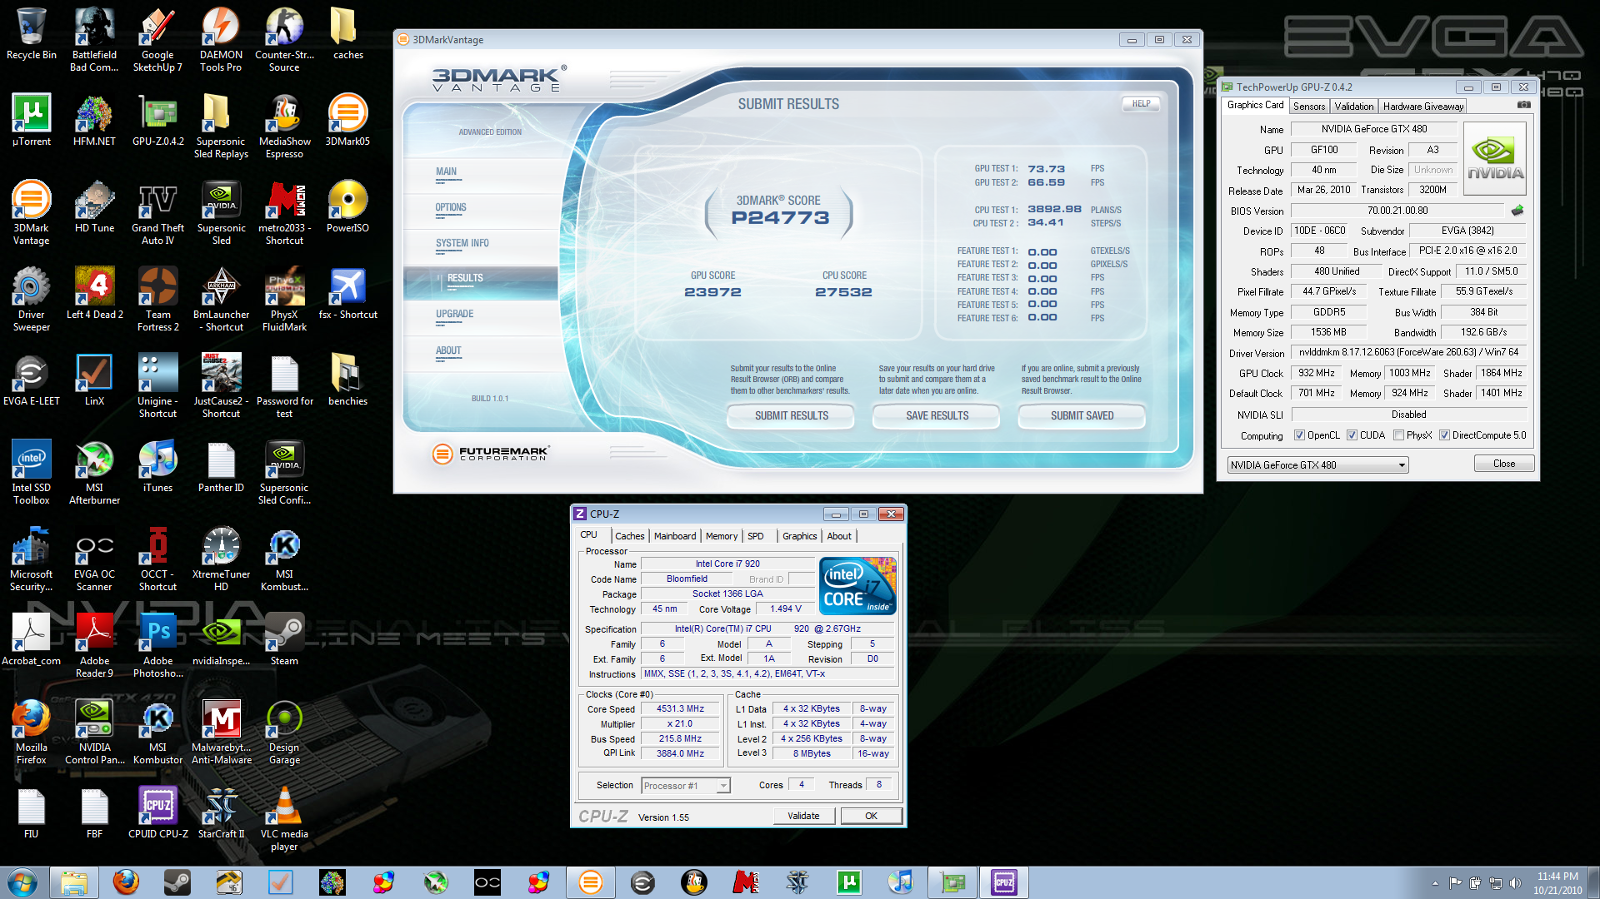The height and width of the screenshot is (899, 1600).
Task: Open the metro2033 Shortcut icon
Action: coord(284,213)
